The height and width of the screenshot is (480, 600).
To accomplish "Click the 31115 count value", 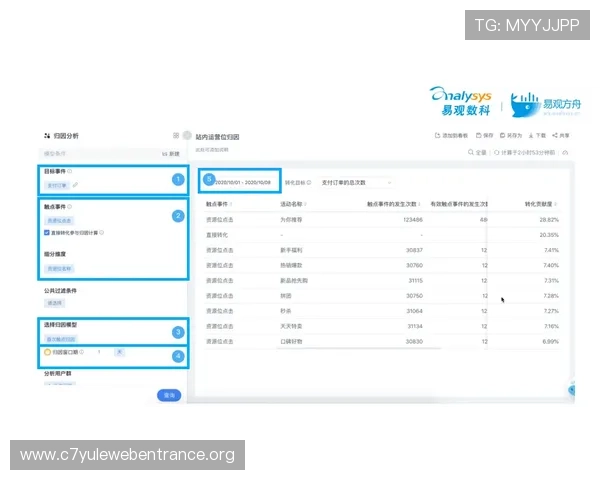I will coord(416,281).
